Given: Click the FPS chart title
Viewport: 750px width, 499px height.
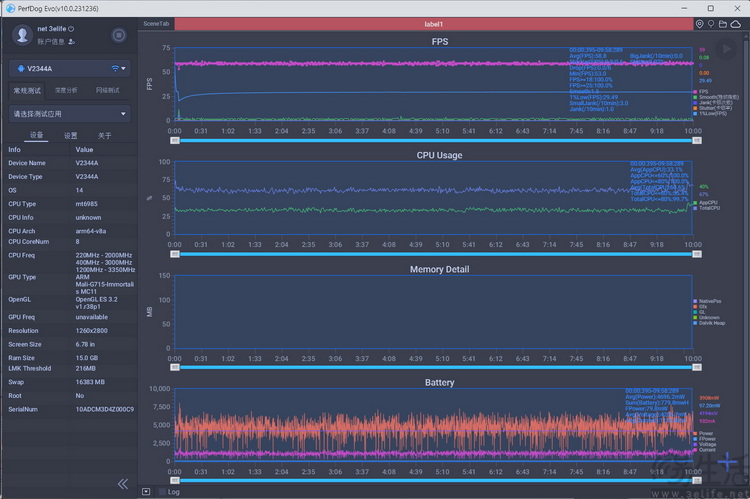Looking at the screenshot, I should tap(440, 42).
